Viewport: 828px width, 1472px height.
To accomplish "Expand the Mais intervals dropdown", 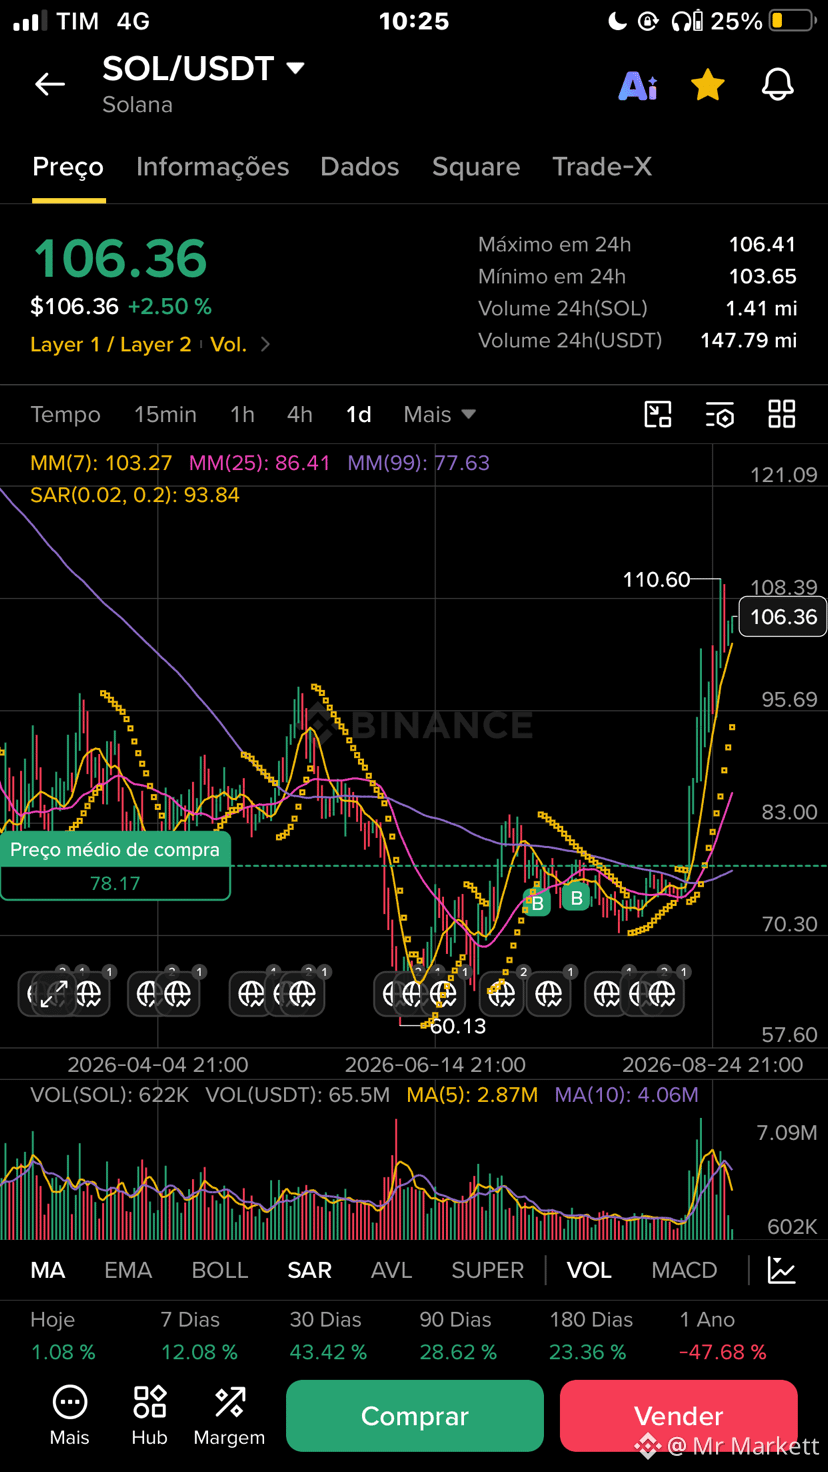I will tap(439, 414).
